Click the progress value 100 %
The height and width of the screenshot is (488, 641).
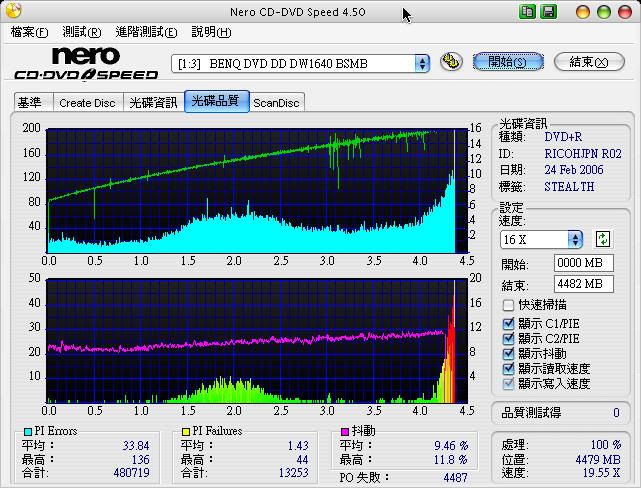point(606,445)
